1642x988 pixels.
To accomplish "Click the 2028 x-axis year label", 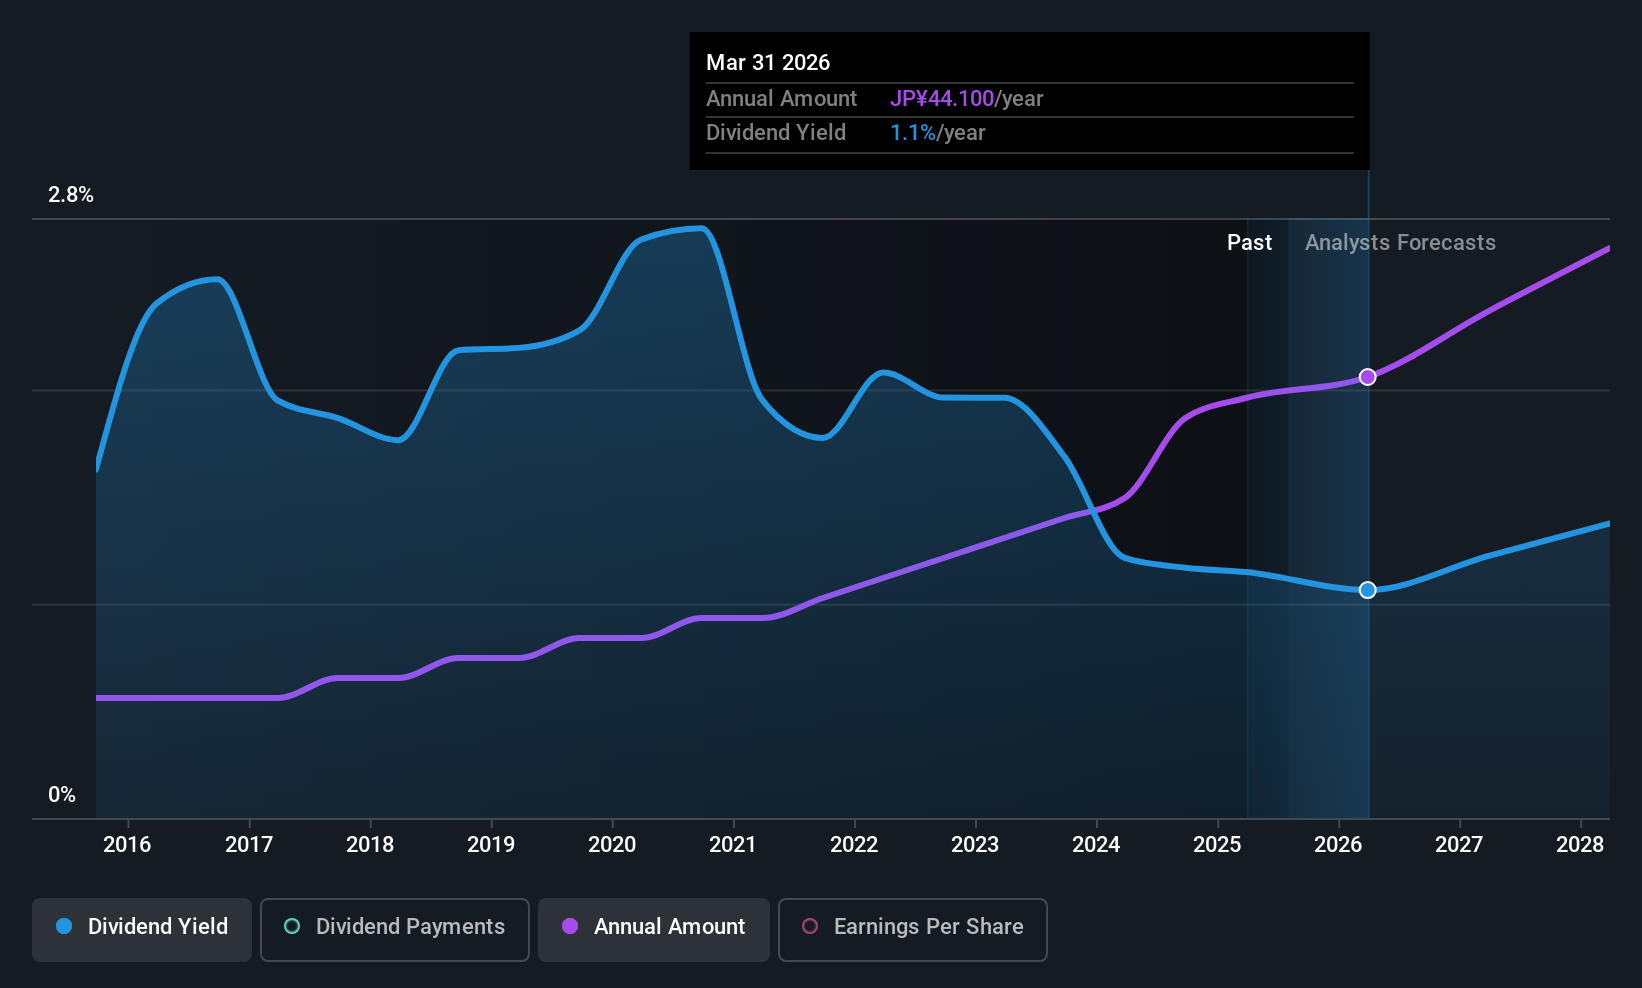I will click(x=1580, y=845).
